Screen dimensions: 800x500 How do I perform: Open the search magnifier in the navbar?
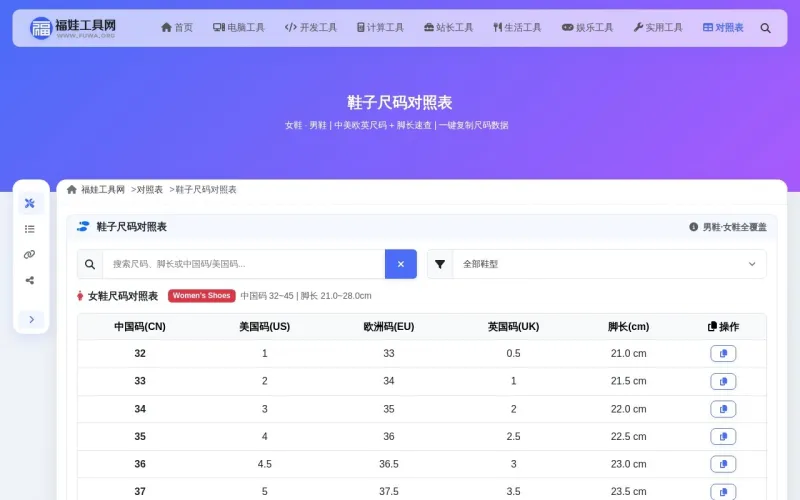pos(765,28)
